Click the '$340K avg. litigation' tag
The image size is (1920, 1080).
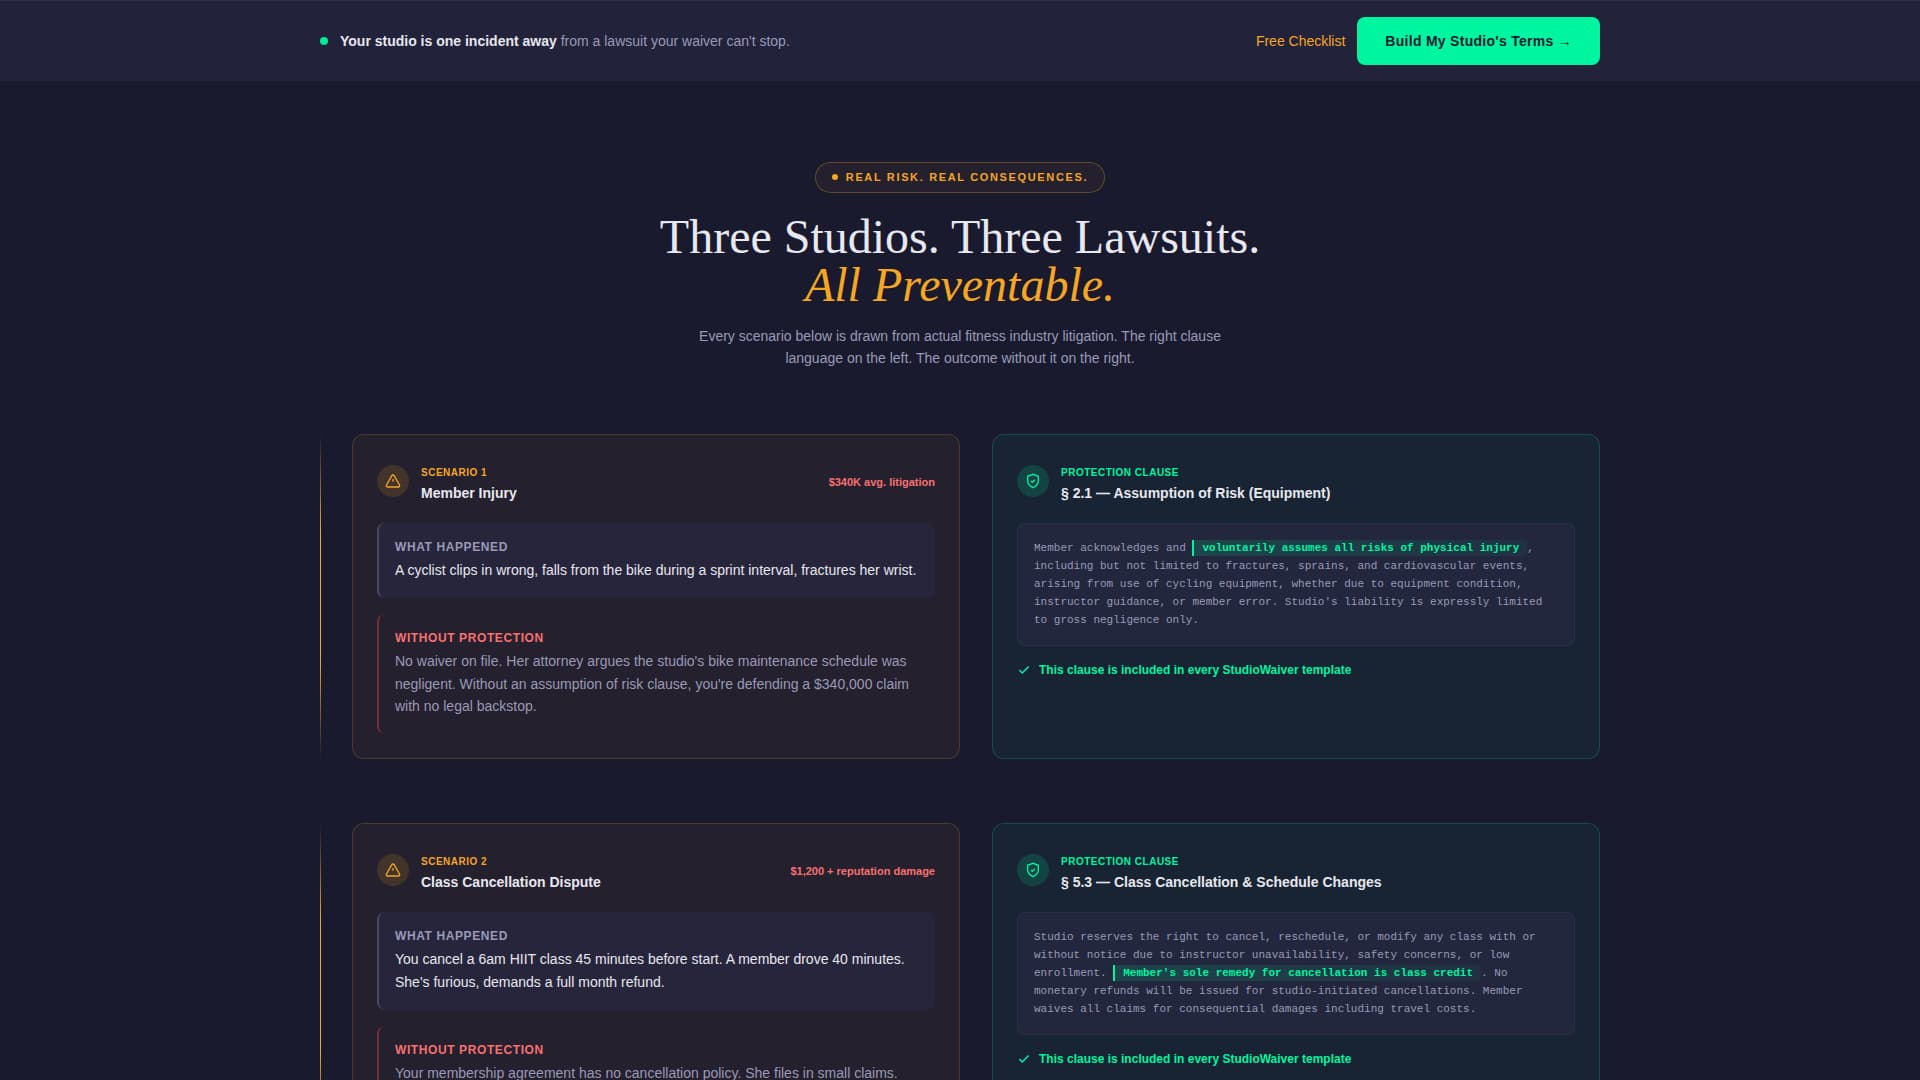(x=882, y=482)
